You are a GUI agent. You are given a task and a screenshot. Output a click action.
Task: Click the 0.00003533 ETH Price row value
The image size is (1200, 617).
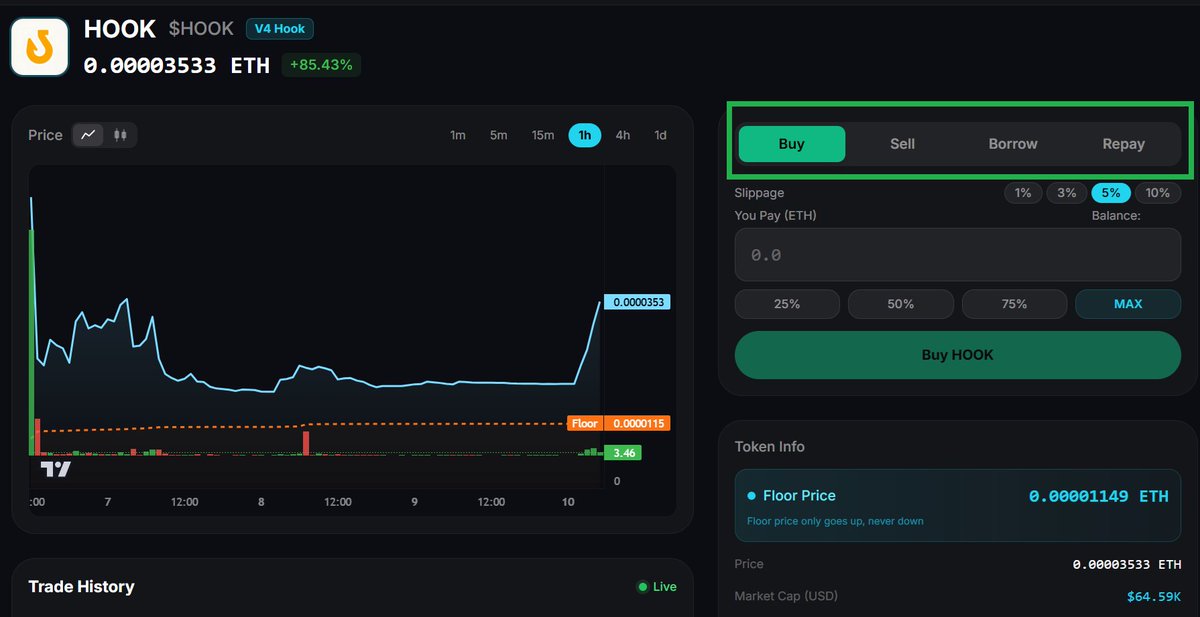[1127, 565]
